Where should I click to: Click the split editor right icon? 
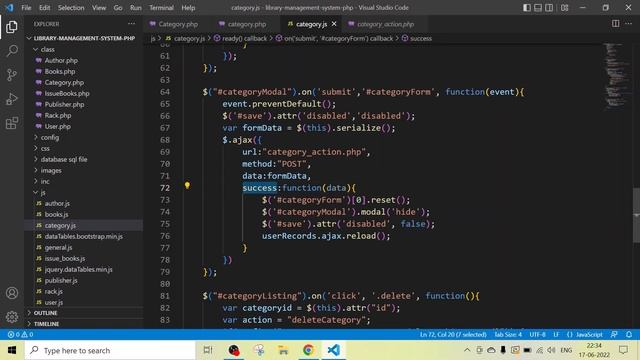coord(615,24)
